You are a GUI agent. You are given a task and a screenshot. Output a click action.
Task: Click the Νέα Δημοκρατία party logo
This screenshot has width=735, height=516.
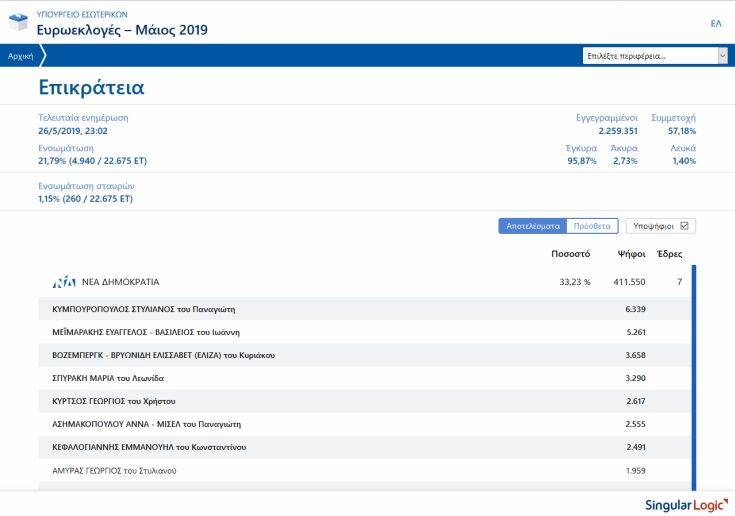click(x=64, y=282)
